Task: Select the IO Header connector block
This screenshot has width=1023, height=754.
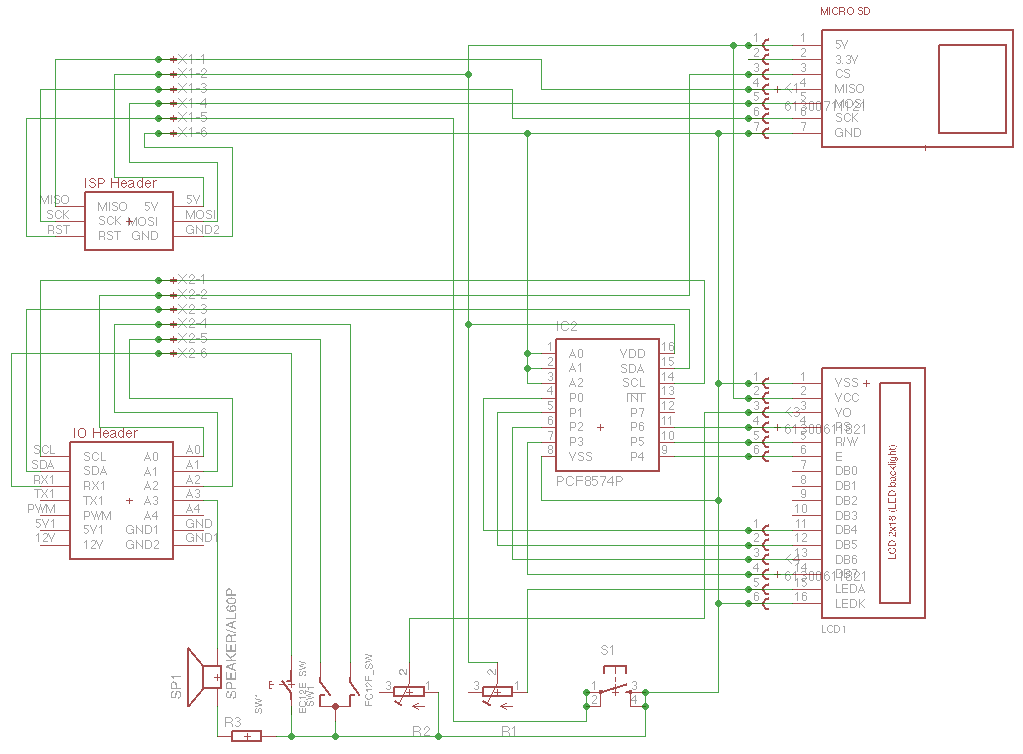Action: point(121,500)
